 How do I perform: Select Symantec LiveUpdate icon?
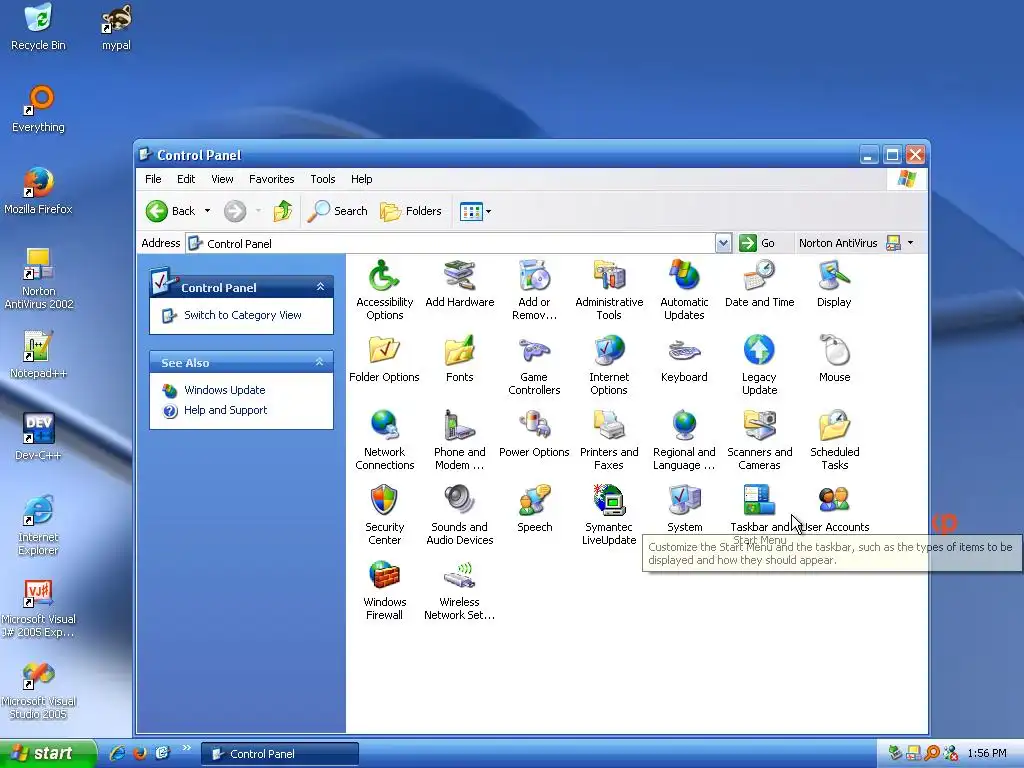coord(609,501)
